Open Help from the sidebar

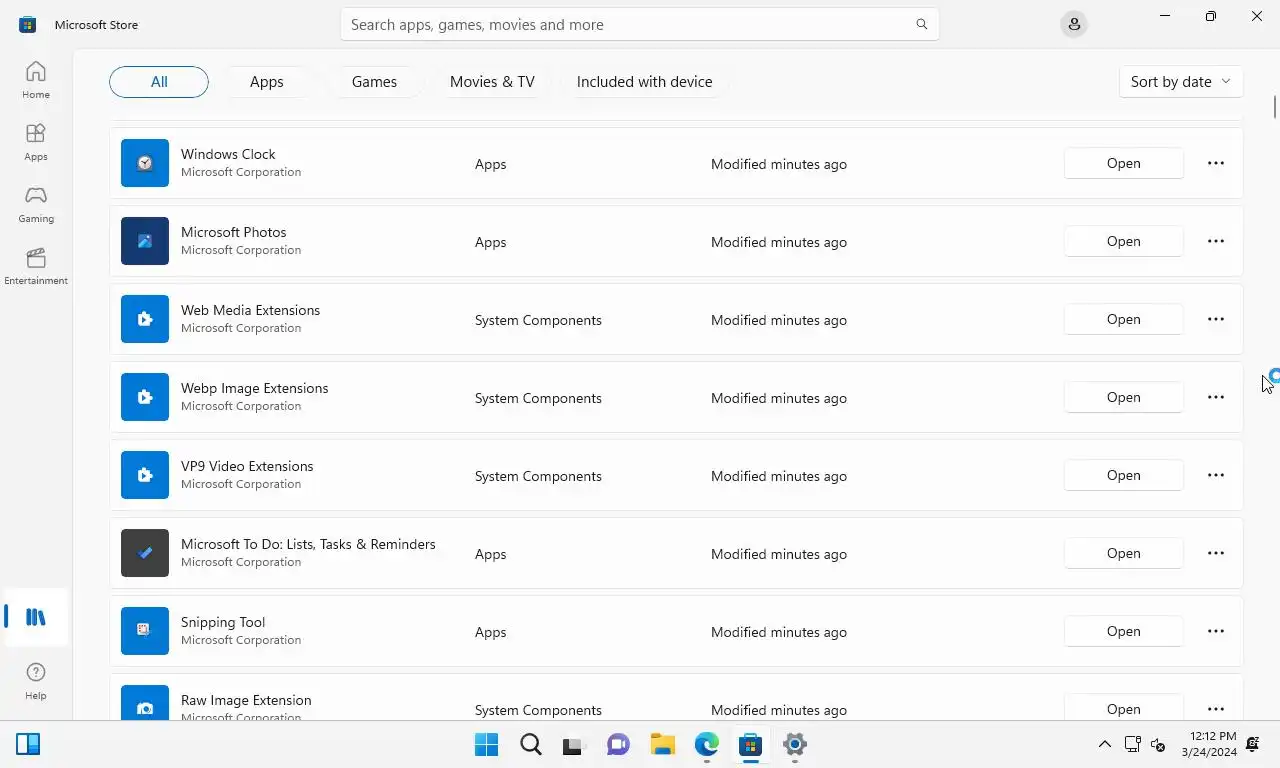point(36,681)
